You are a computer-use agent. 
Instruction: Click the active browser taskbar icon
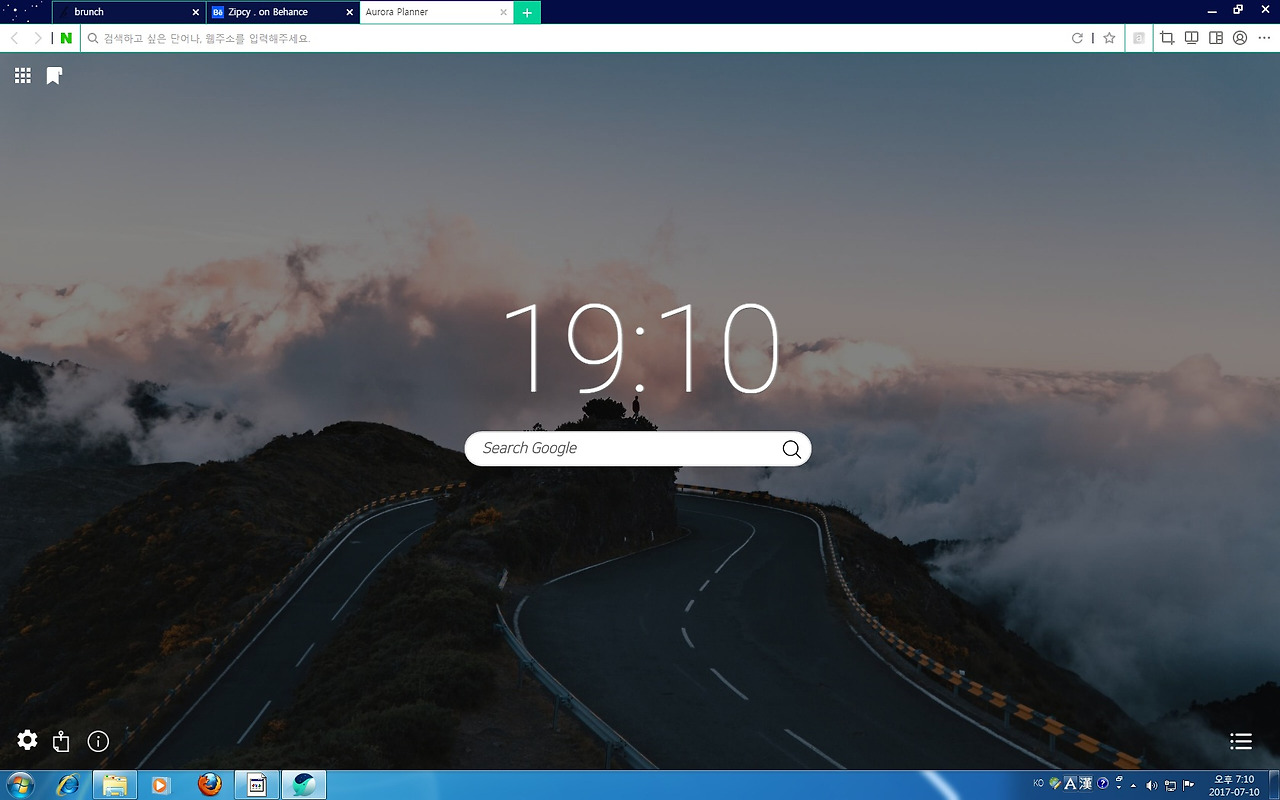304,785
